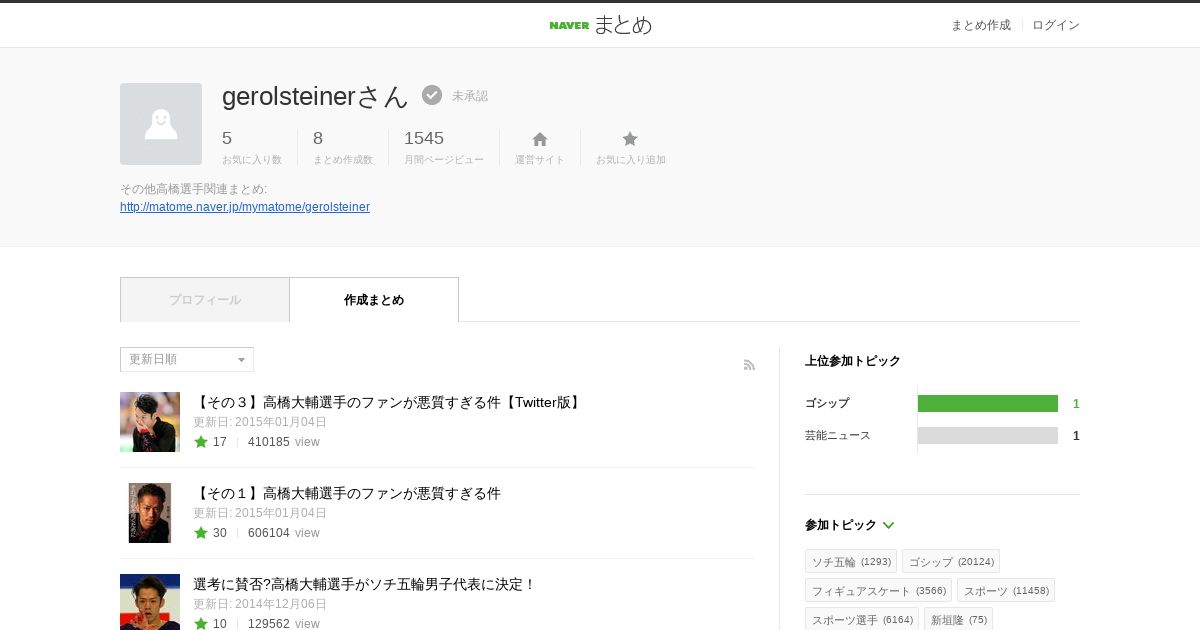Open the RSS feed icon
The height and width of the screenshot is (630, 1200).
pyautogui.click(x=749, y=365)
